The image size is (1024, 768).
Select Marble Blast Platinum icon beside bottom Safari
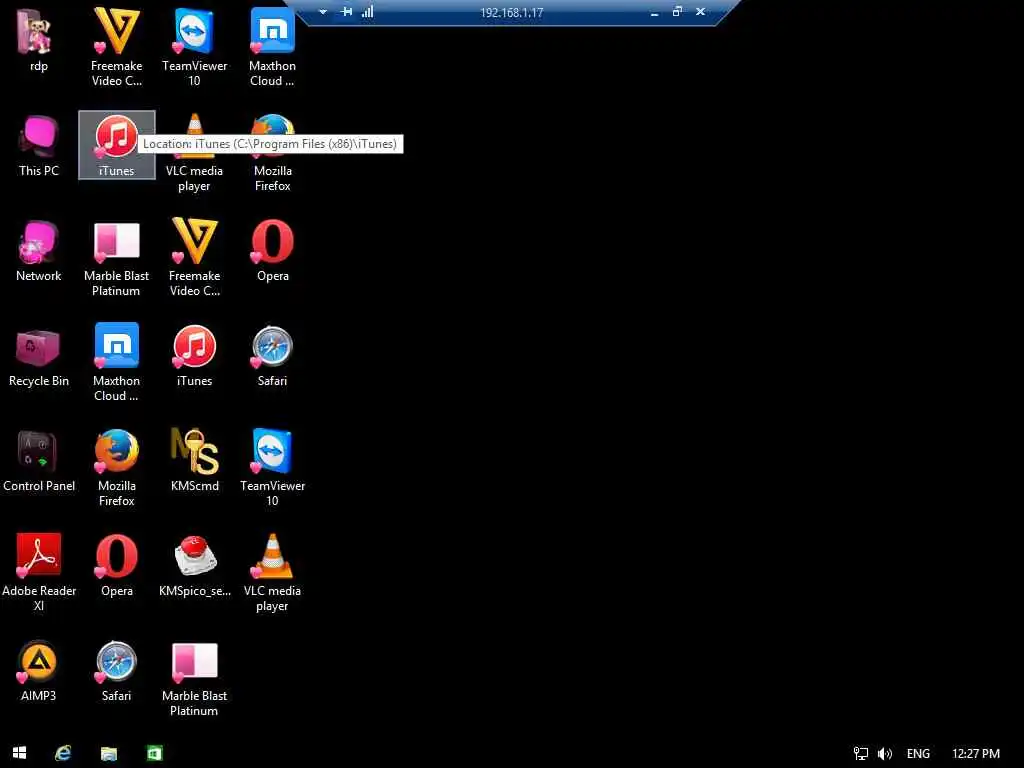(195, 679)
